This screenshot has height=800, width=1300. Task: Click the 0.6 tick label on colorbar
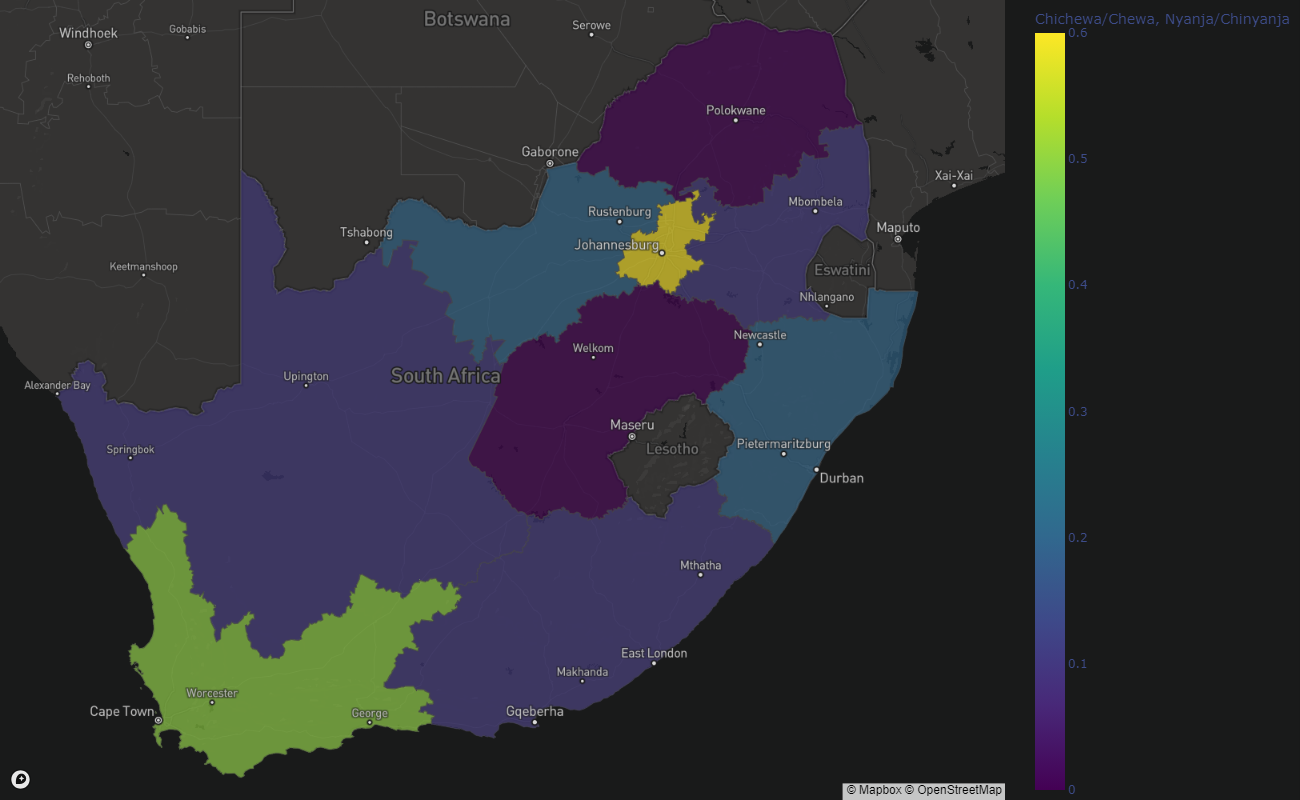coord(1077,32)
